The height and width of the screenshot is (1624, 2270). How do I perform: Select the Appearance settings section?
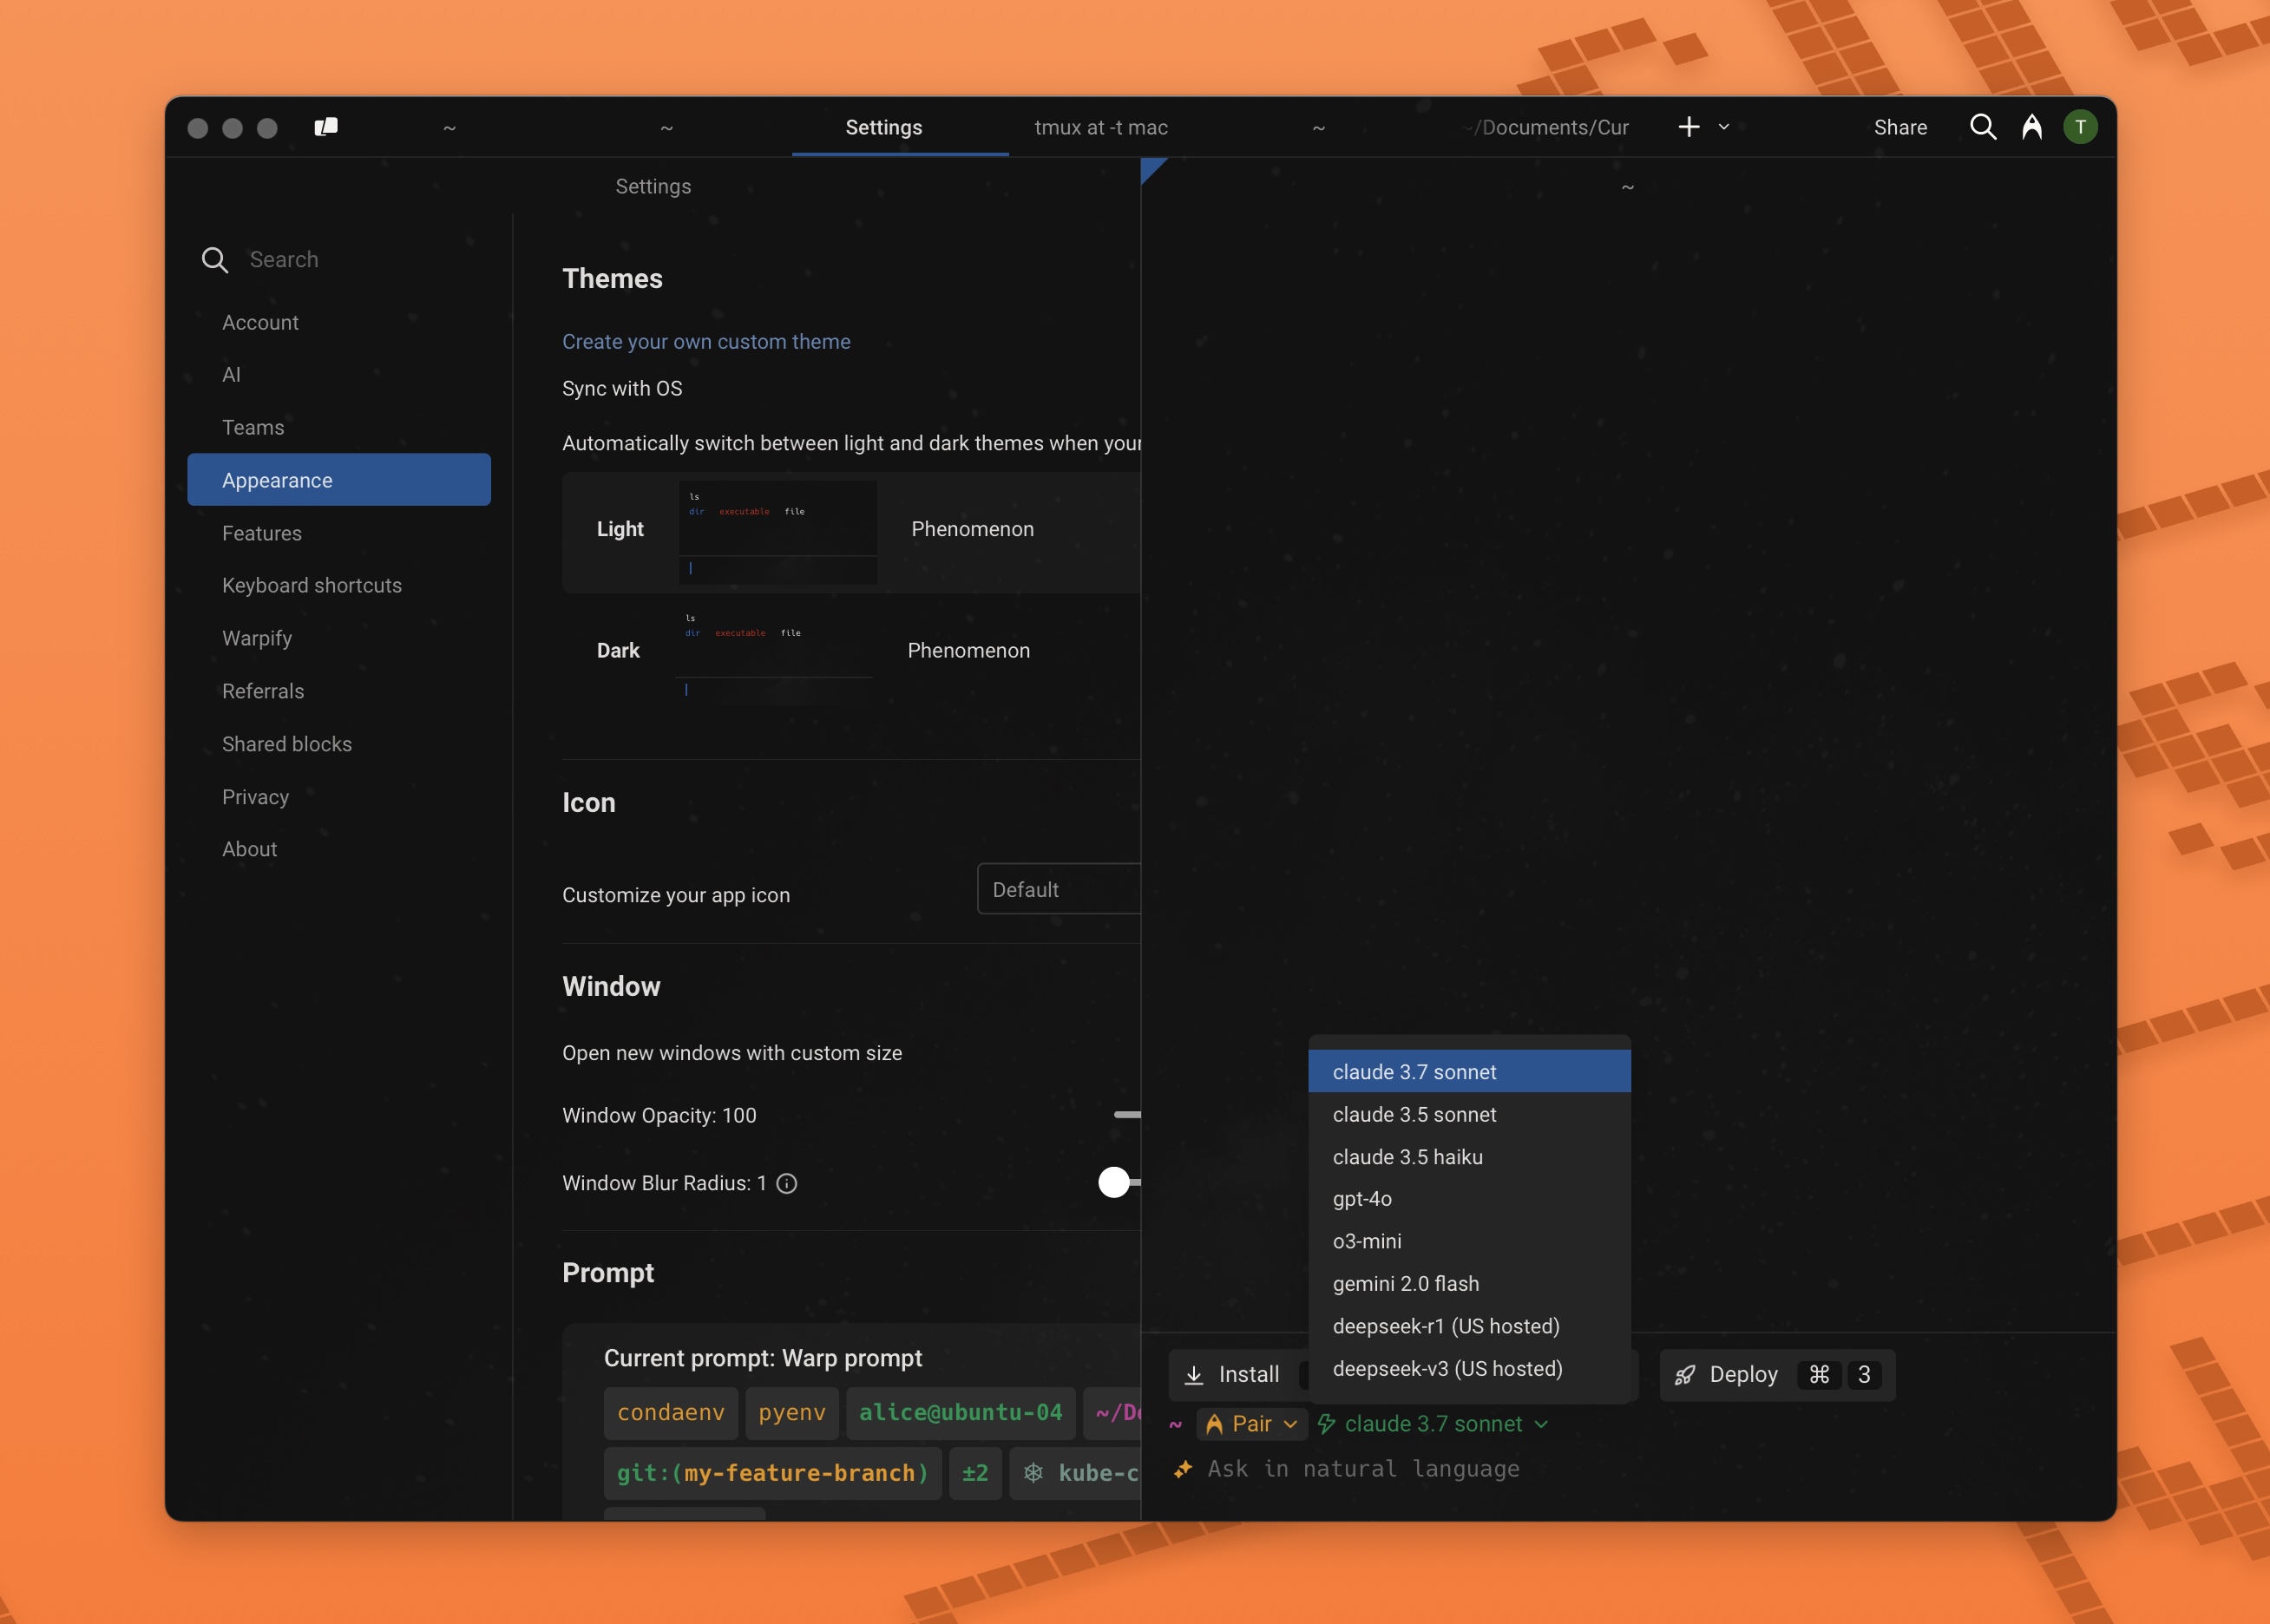tap(339, 480)
